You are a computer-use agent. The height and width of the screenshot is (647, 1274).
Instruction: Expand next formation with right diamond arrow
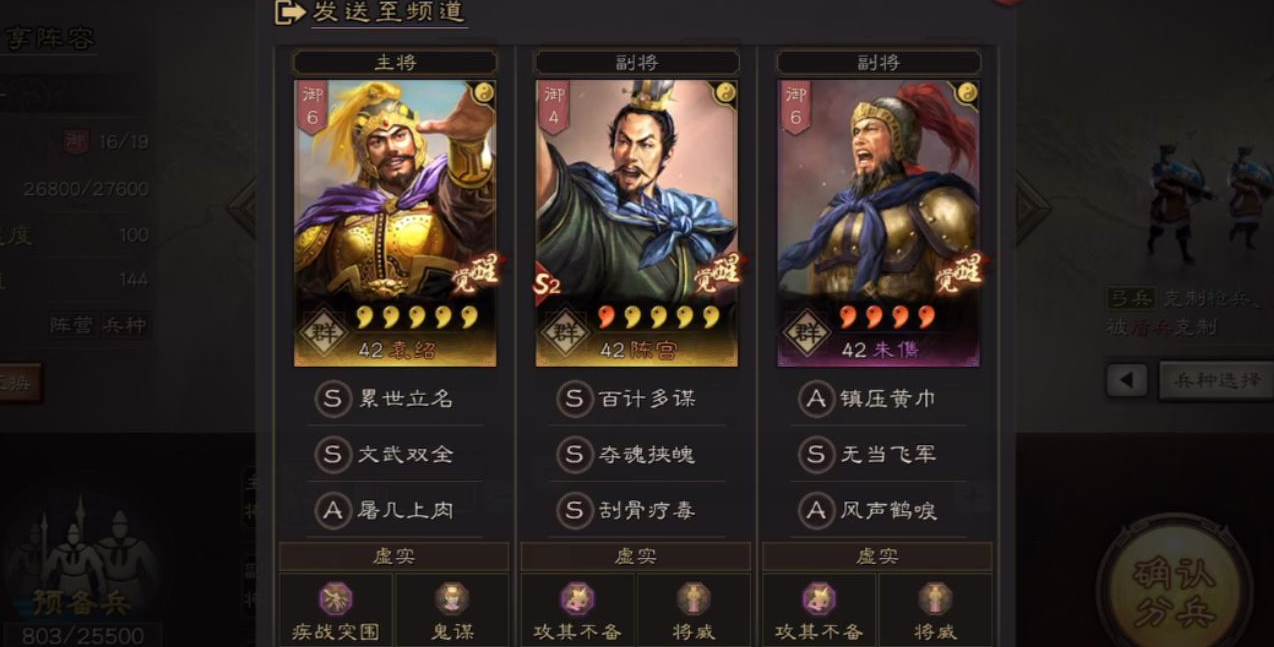pos(1032,208)
